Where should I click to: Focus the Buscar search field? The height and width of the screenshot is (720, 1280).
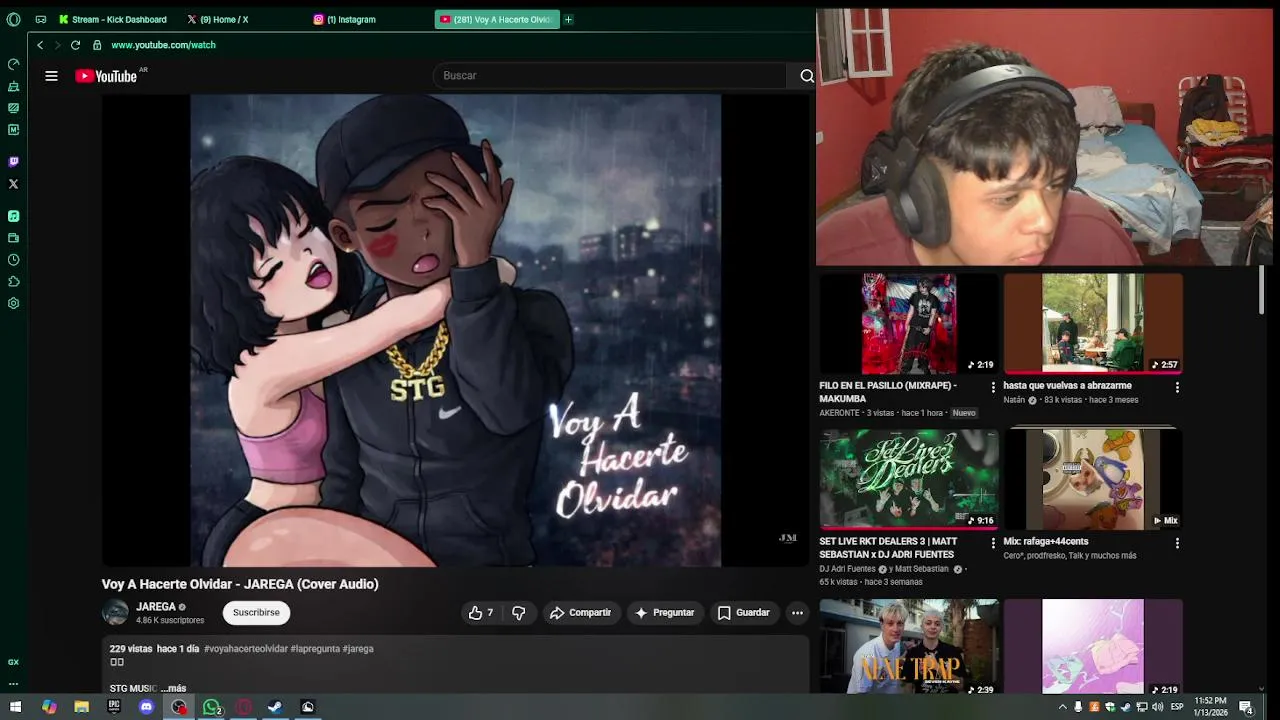tap(610, 76)
